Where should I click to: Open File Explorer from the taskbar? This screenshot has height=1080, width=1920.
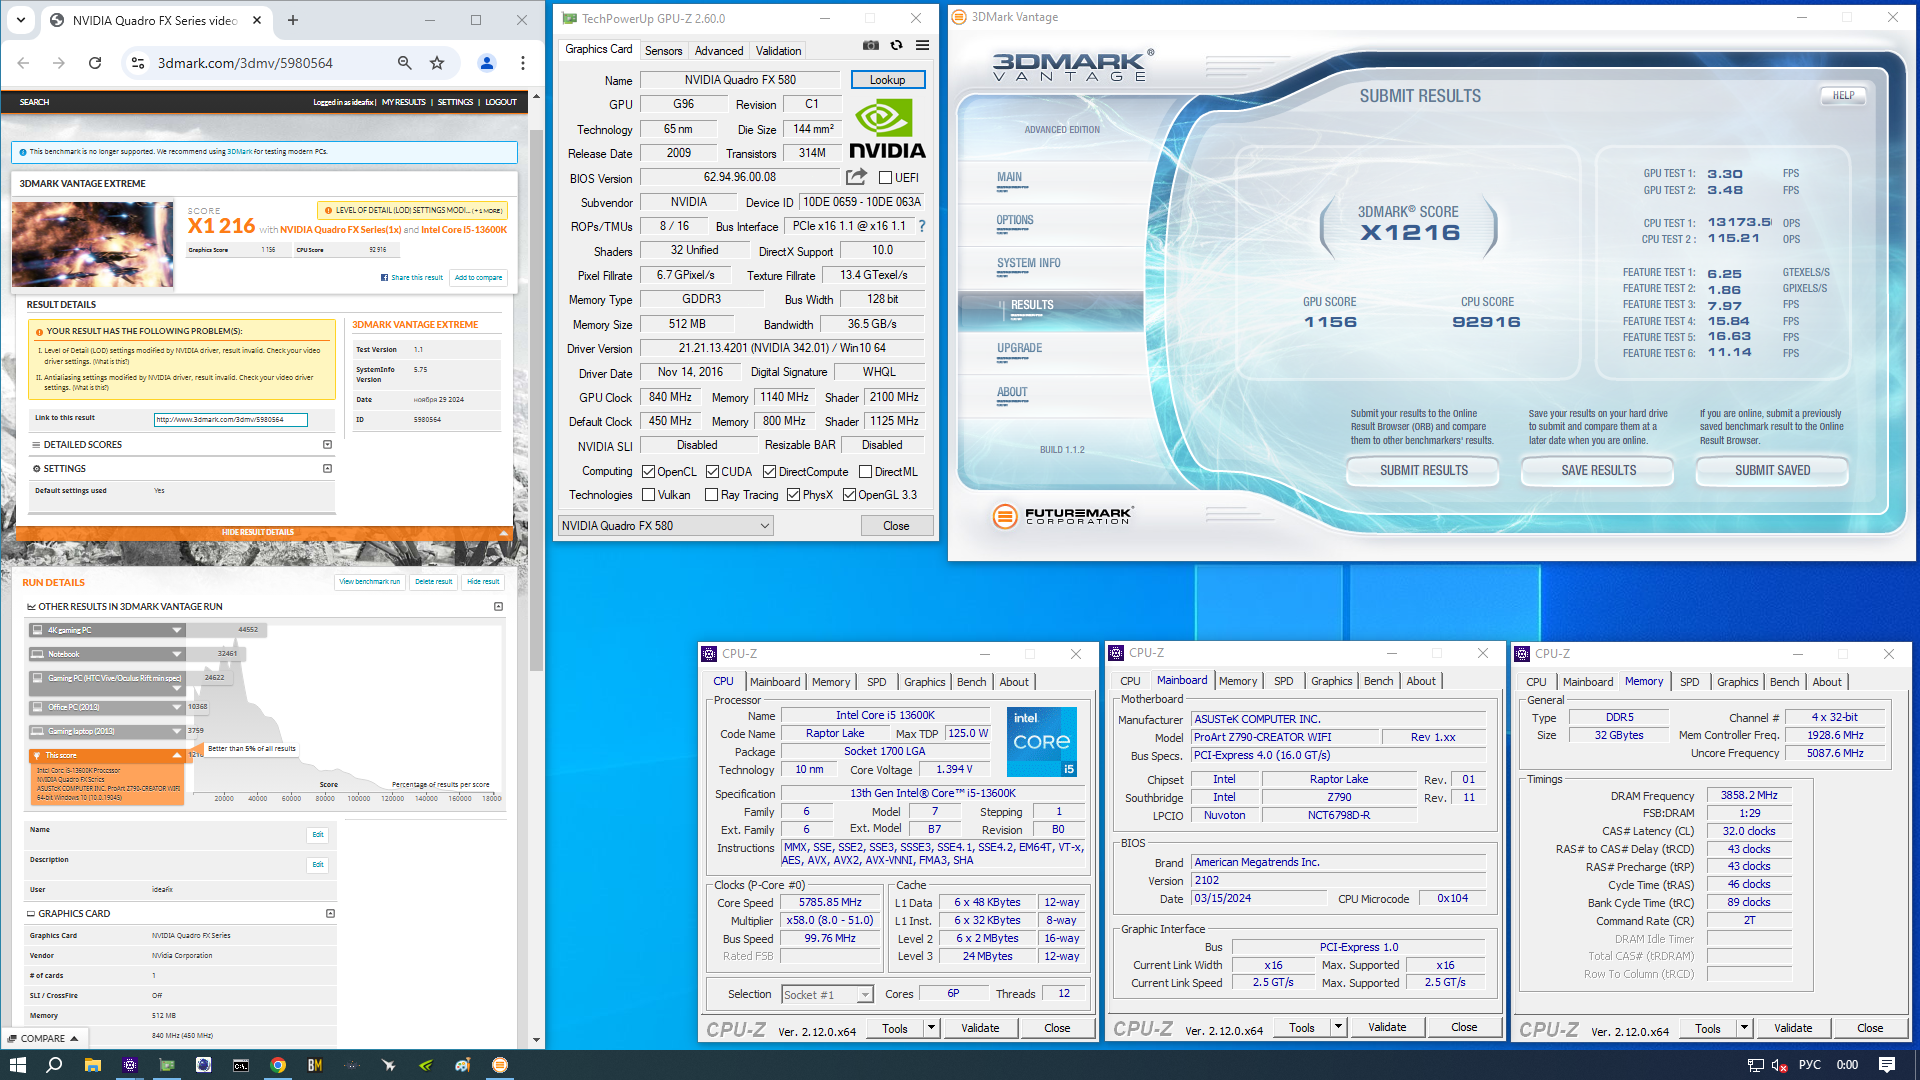tap(92, 1065)
